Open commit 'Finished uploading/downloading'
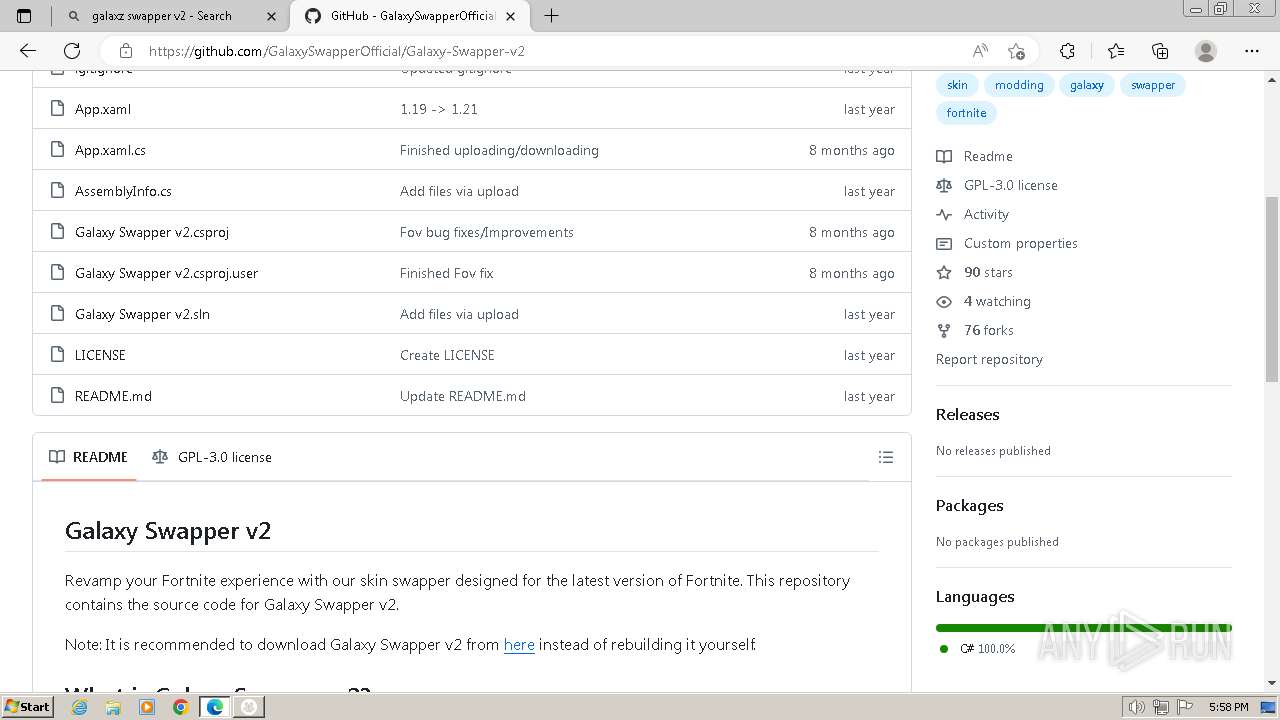The height and width of the screenshot is (720, 1280). (x=499, y=150)
